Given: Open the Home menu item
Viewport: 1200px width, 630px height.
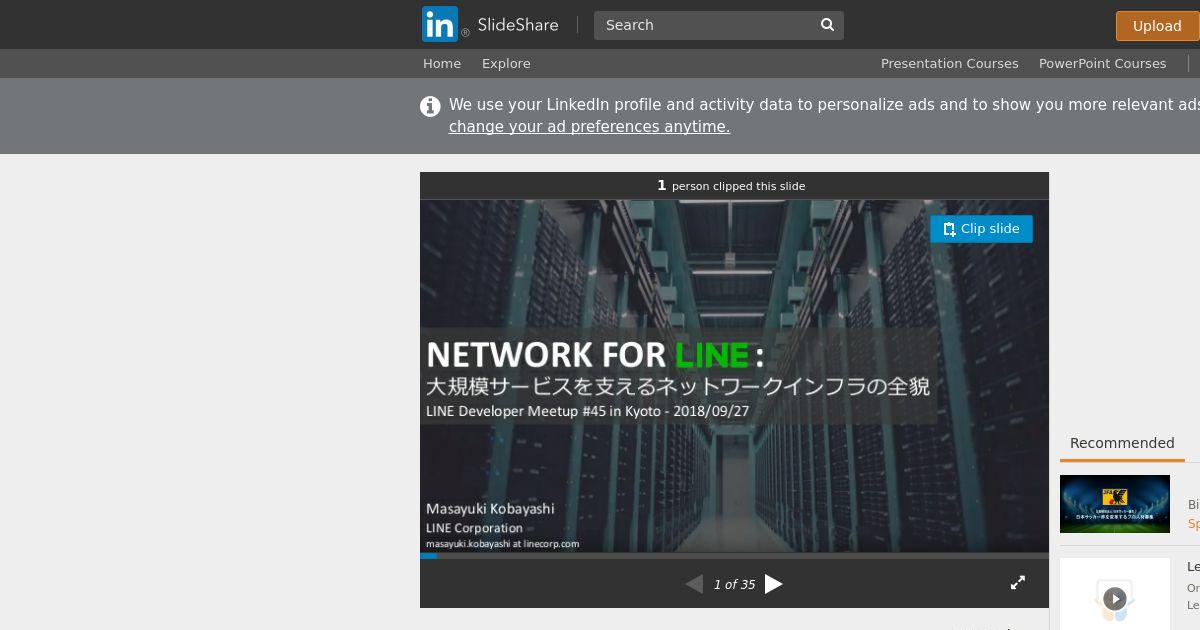Looking at the screenshot, I should 442,63.
